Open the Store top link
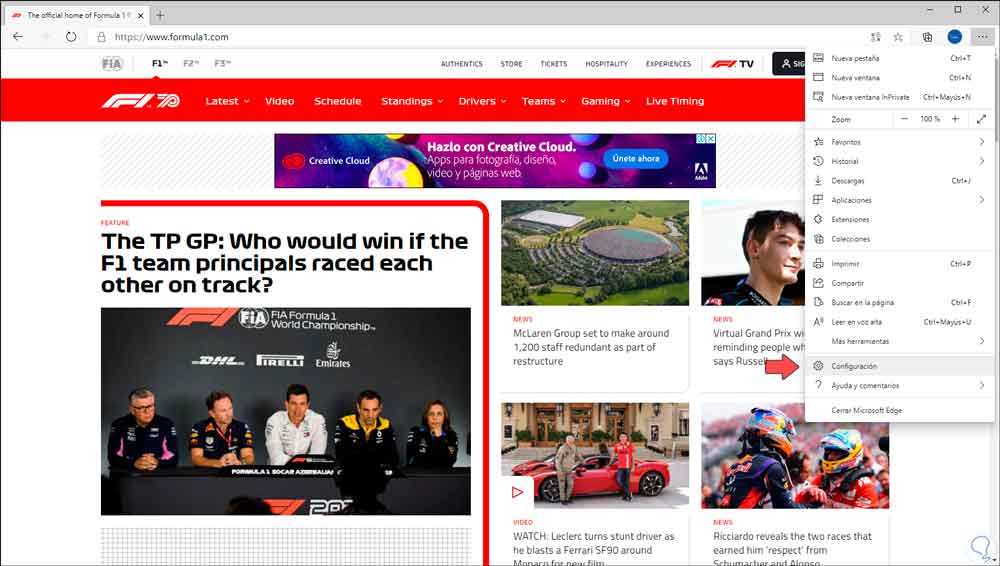The width and height of the screenshot is (1000, 566). point(511,64)
